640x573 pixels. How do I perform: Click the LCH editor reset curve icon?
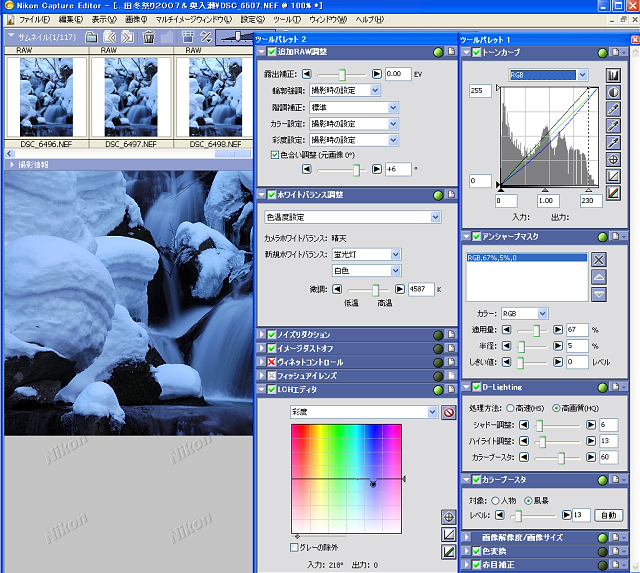(449, 535)
